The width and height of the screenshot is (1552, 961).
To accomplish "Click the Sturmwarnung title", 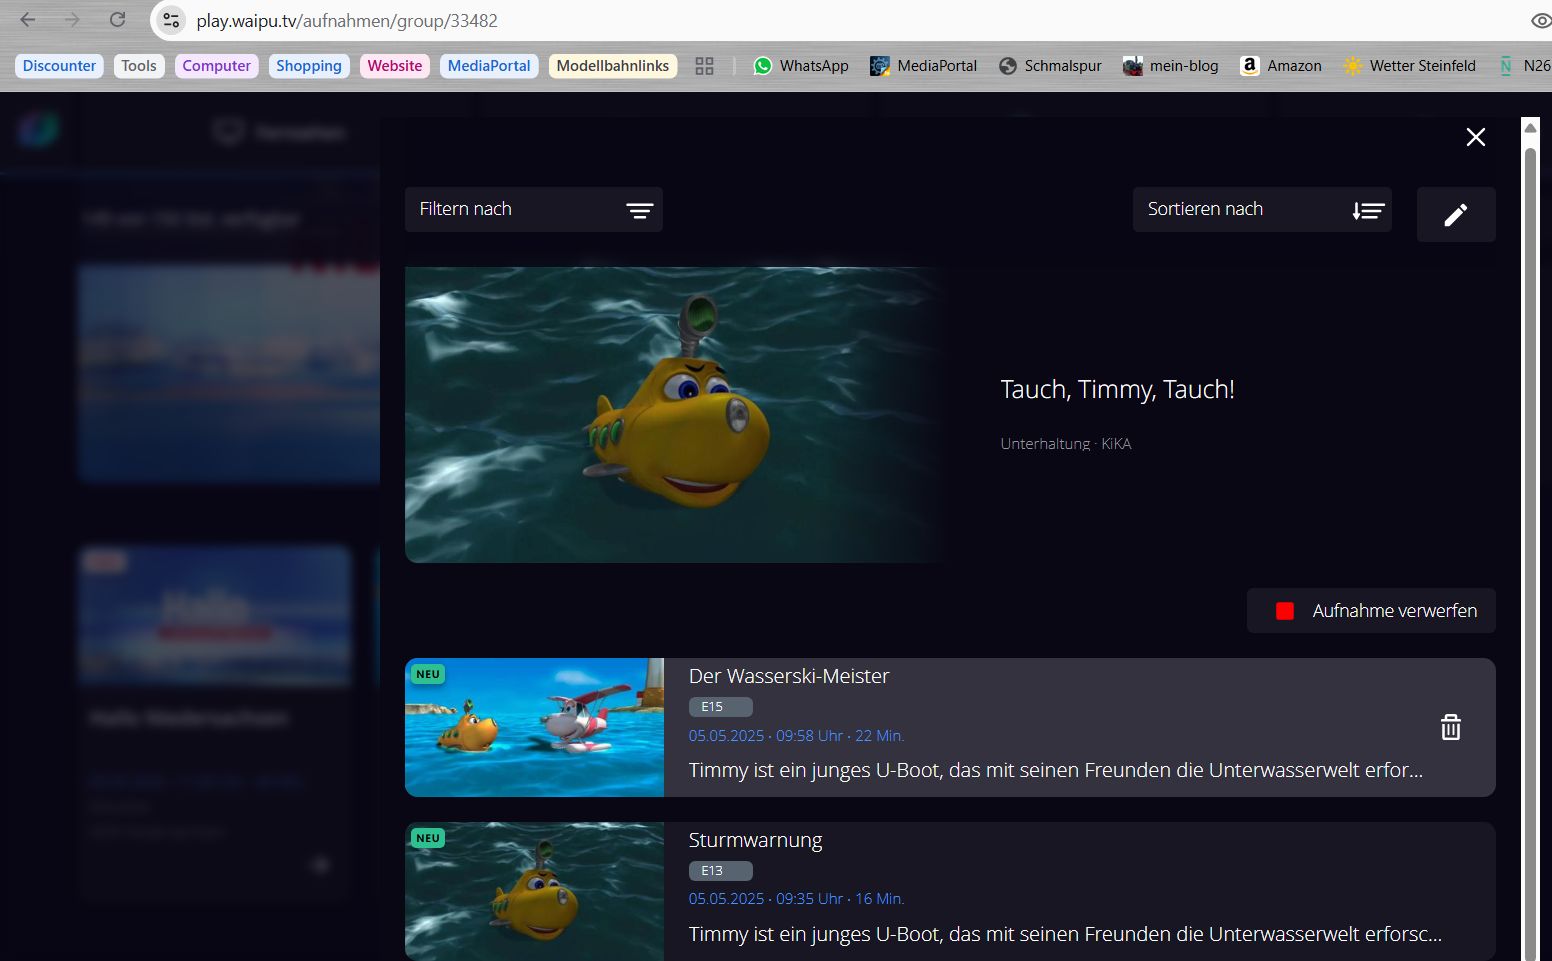I will pyautogui.click(x=755, y=840).
